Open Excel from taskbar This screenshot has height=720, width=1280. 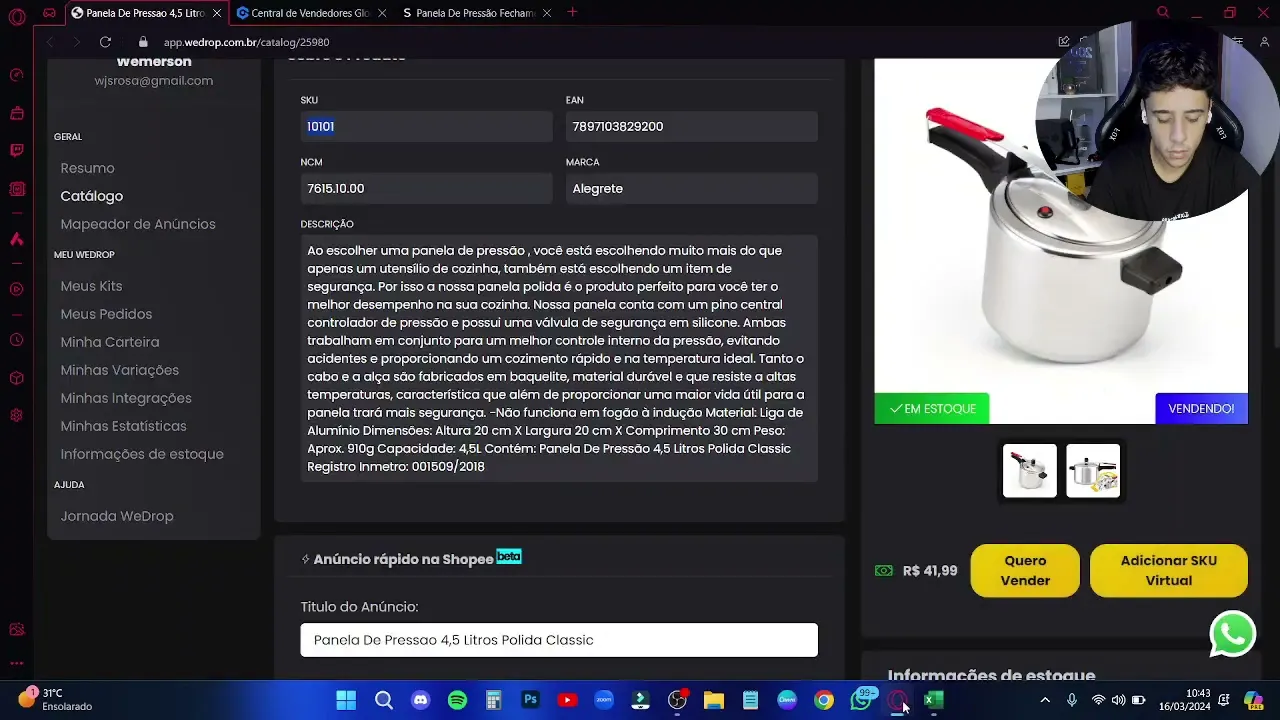coord(934,700)
